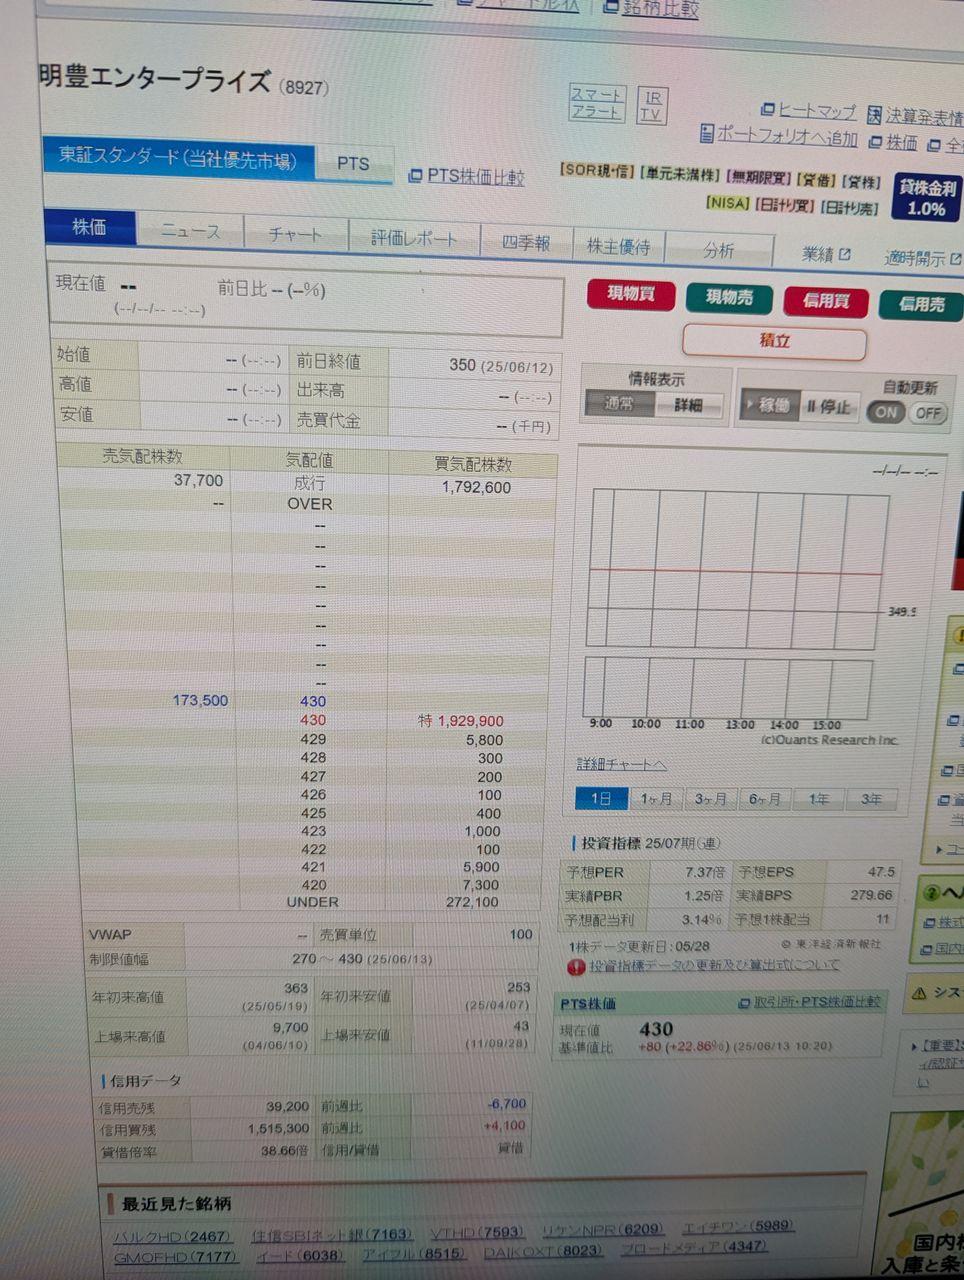Select 通常 information display mode
The height and width of the screenshot is (1280, 964).
click(619, 404)
